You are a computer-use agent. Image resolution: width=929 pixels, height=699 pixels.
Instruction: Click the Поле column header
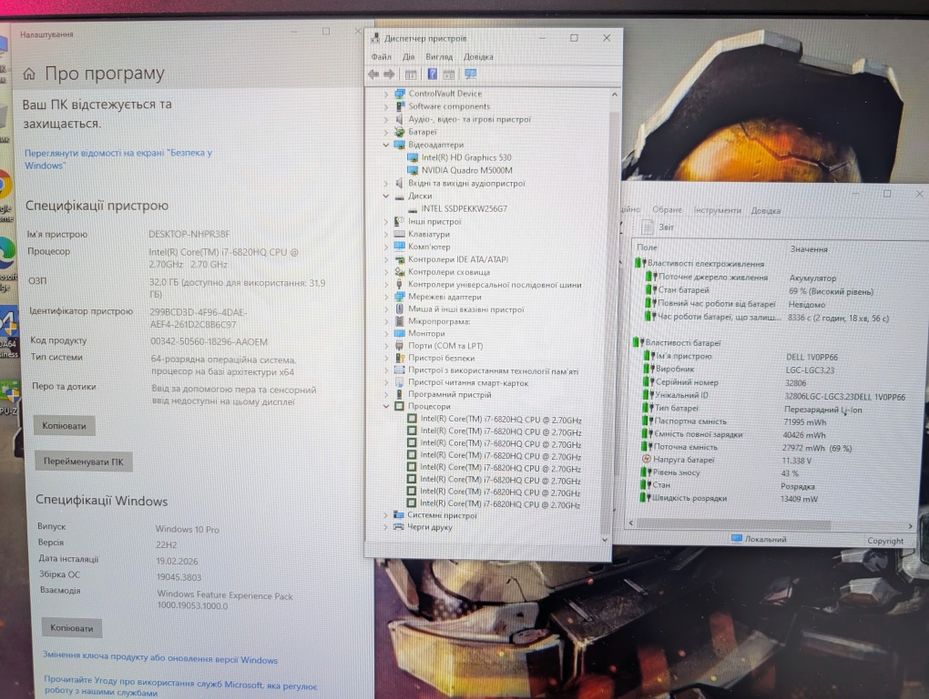point(647,247)
